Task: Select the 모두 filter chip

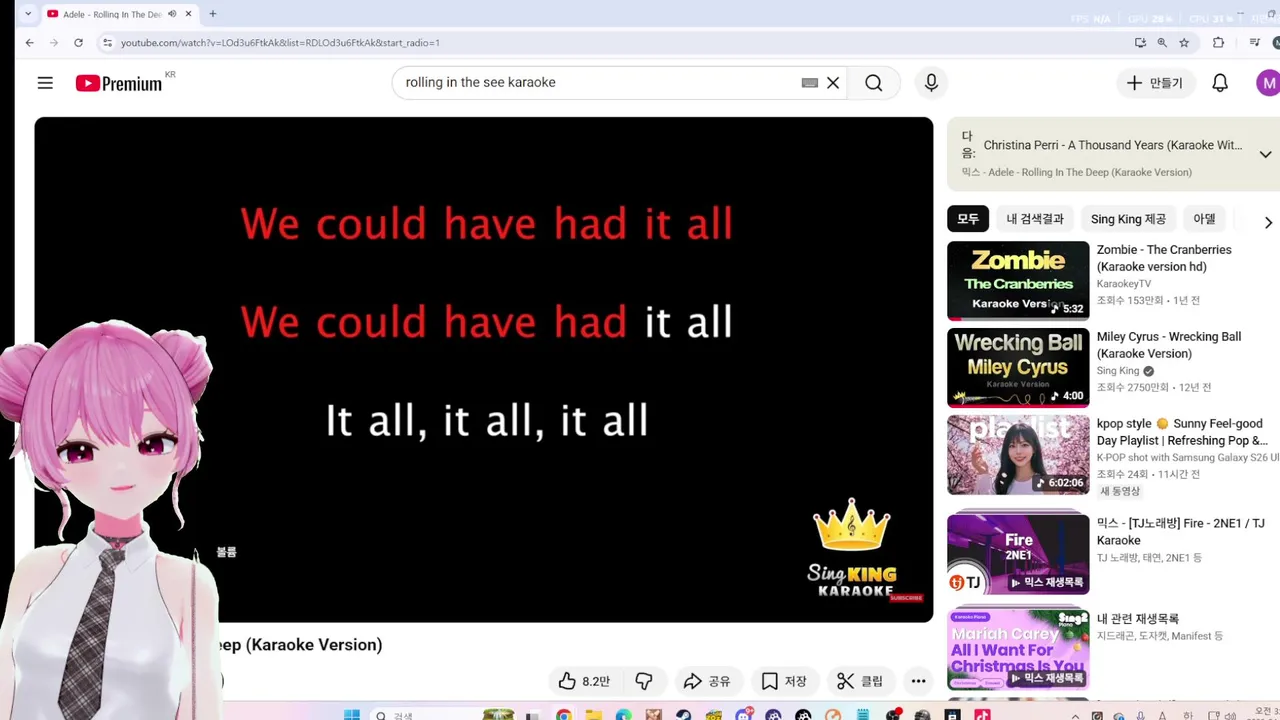Action: pyautogui.click(x=968, y=219)
